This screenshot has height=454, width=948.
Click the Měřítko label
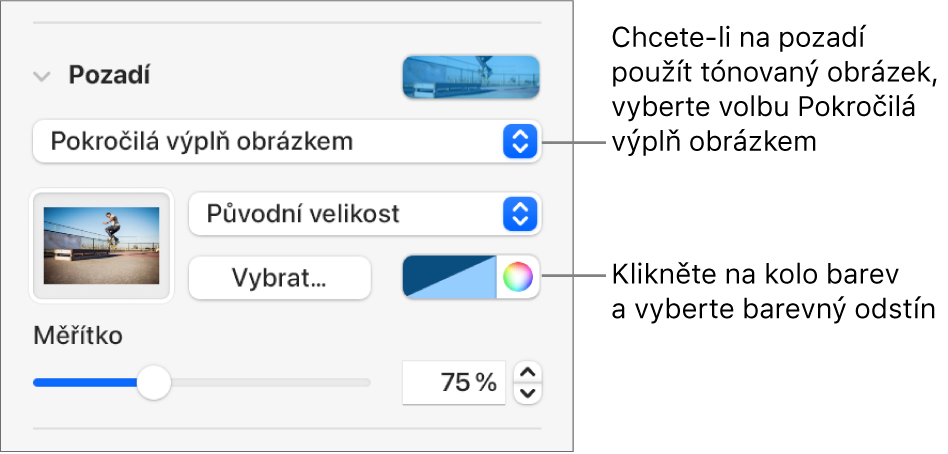78,335
